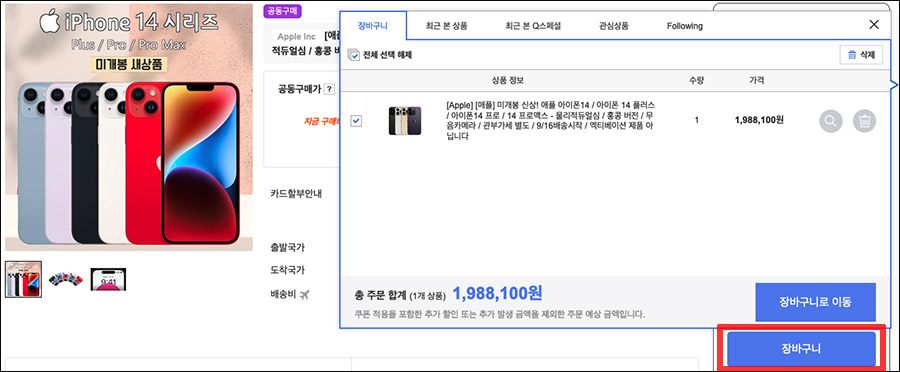Click the 총 주문 합계 total amount
900x372 pixels.
tap(497, 294)
